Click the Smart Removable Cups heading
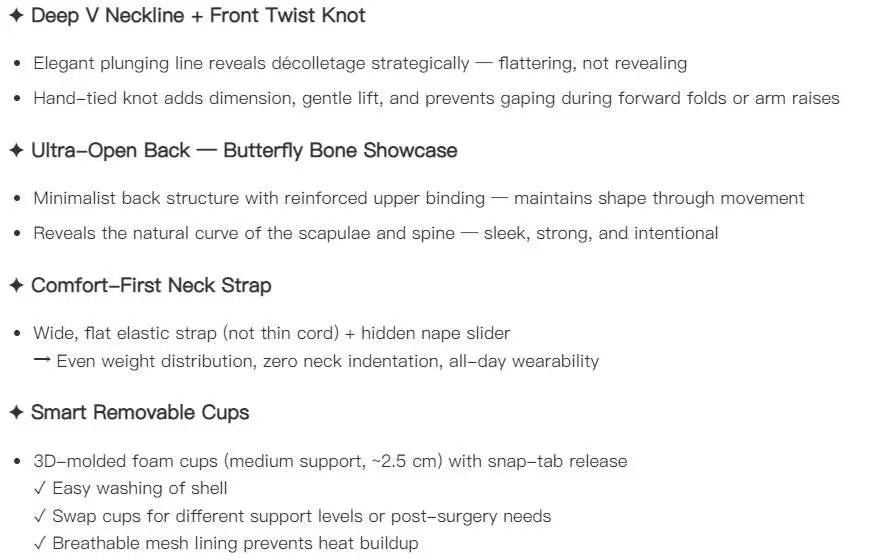The width and height of the screenshot is (888, 560). click(140, 412)
